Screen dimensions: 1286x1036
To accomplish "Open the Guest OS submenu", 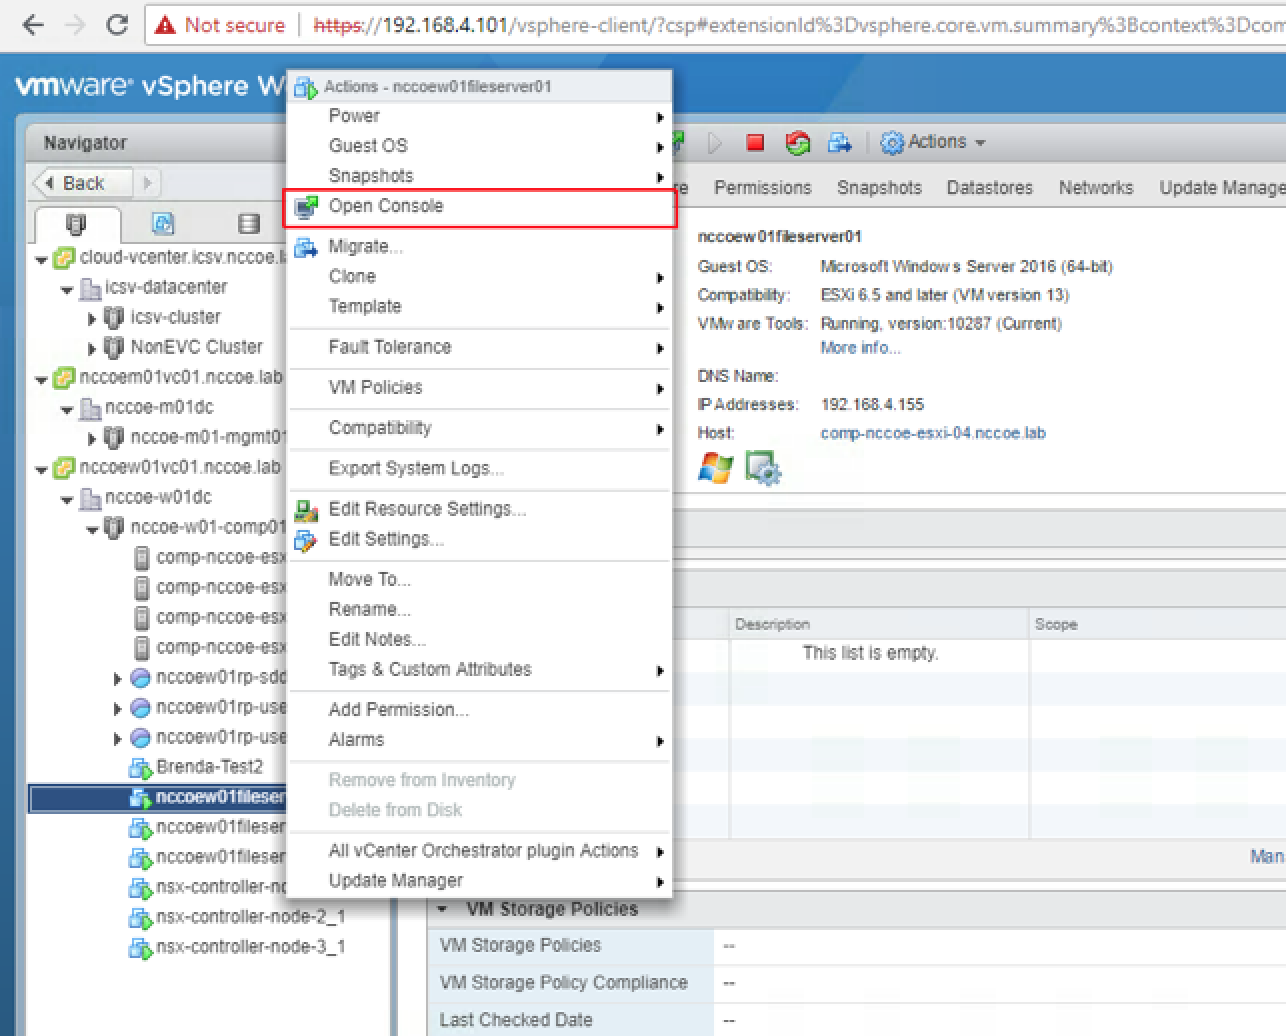I will click(480, 146).
